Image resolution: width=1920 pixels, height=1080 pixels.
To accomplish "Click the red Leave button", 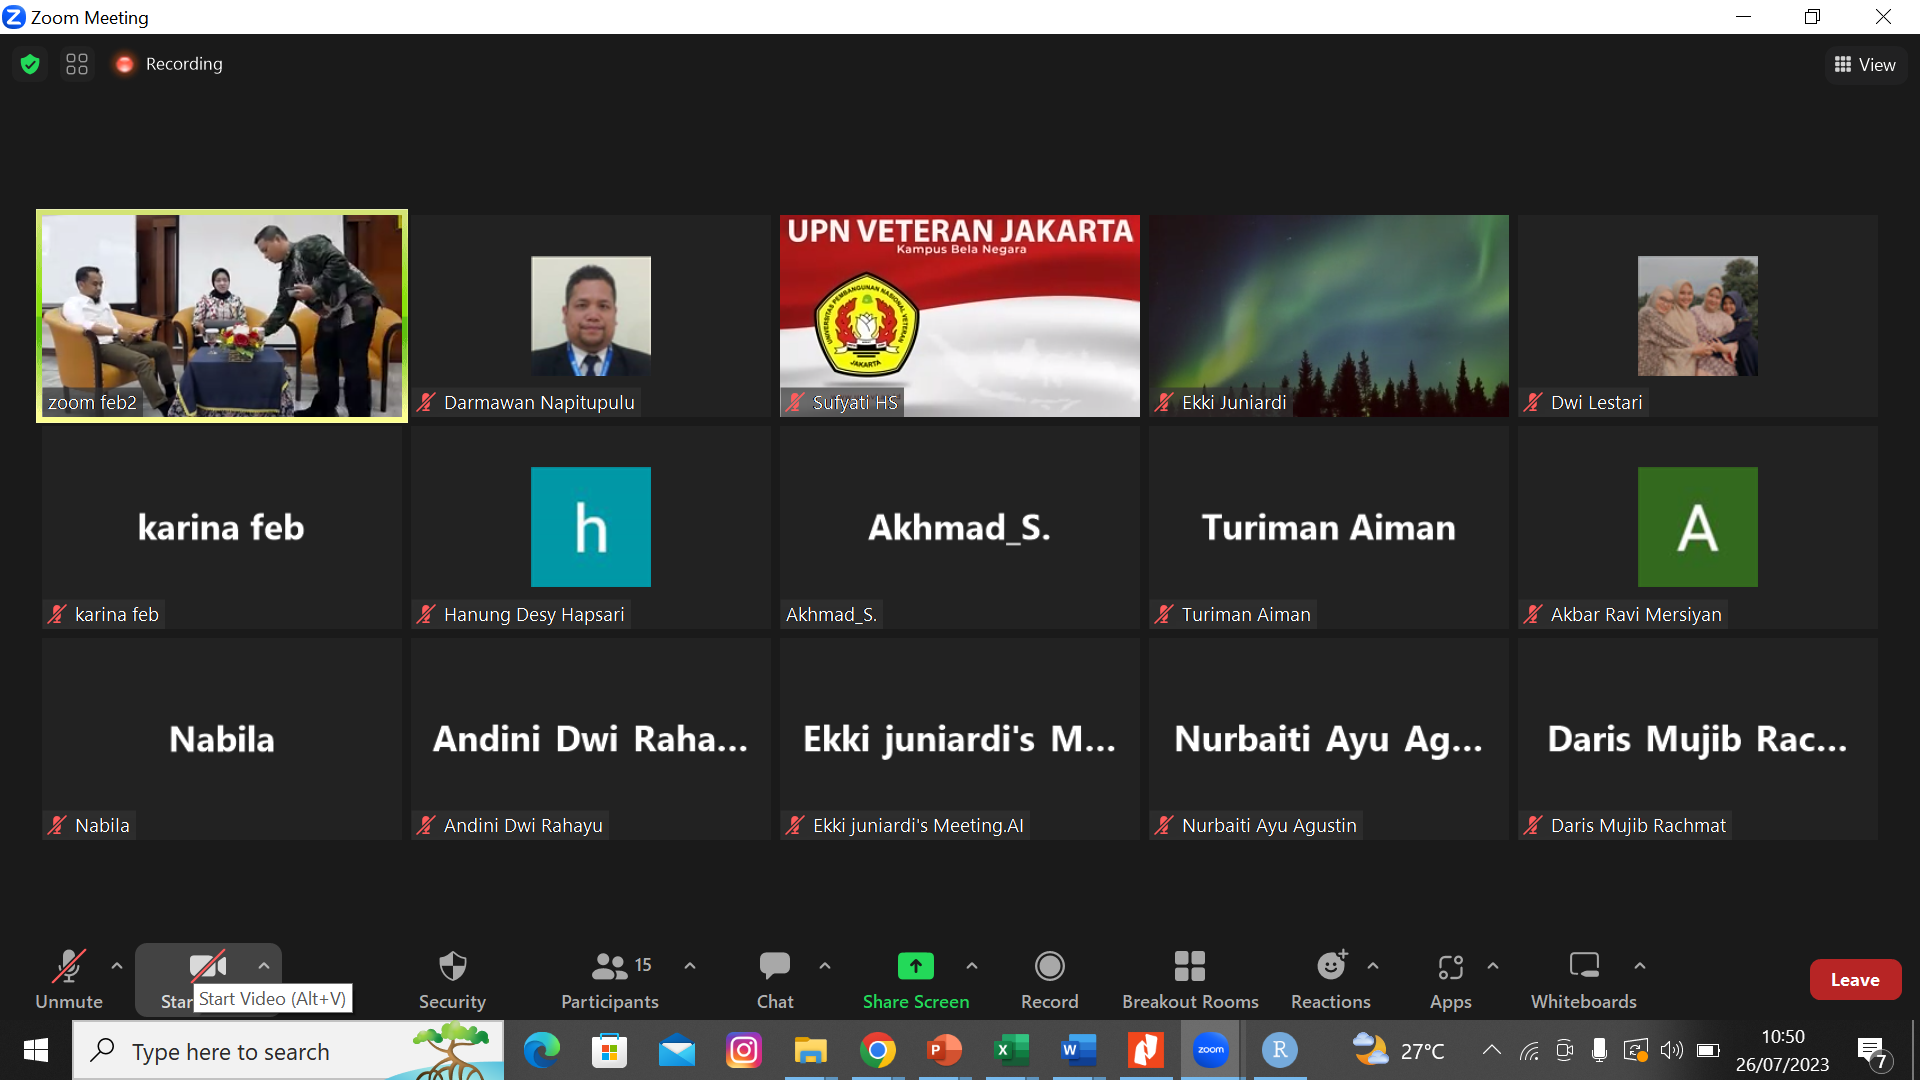I will 1855,980.
